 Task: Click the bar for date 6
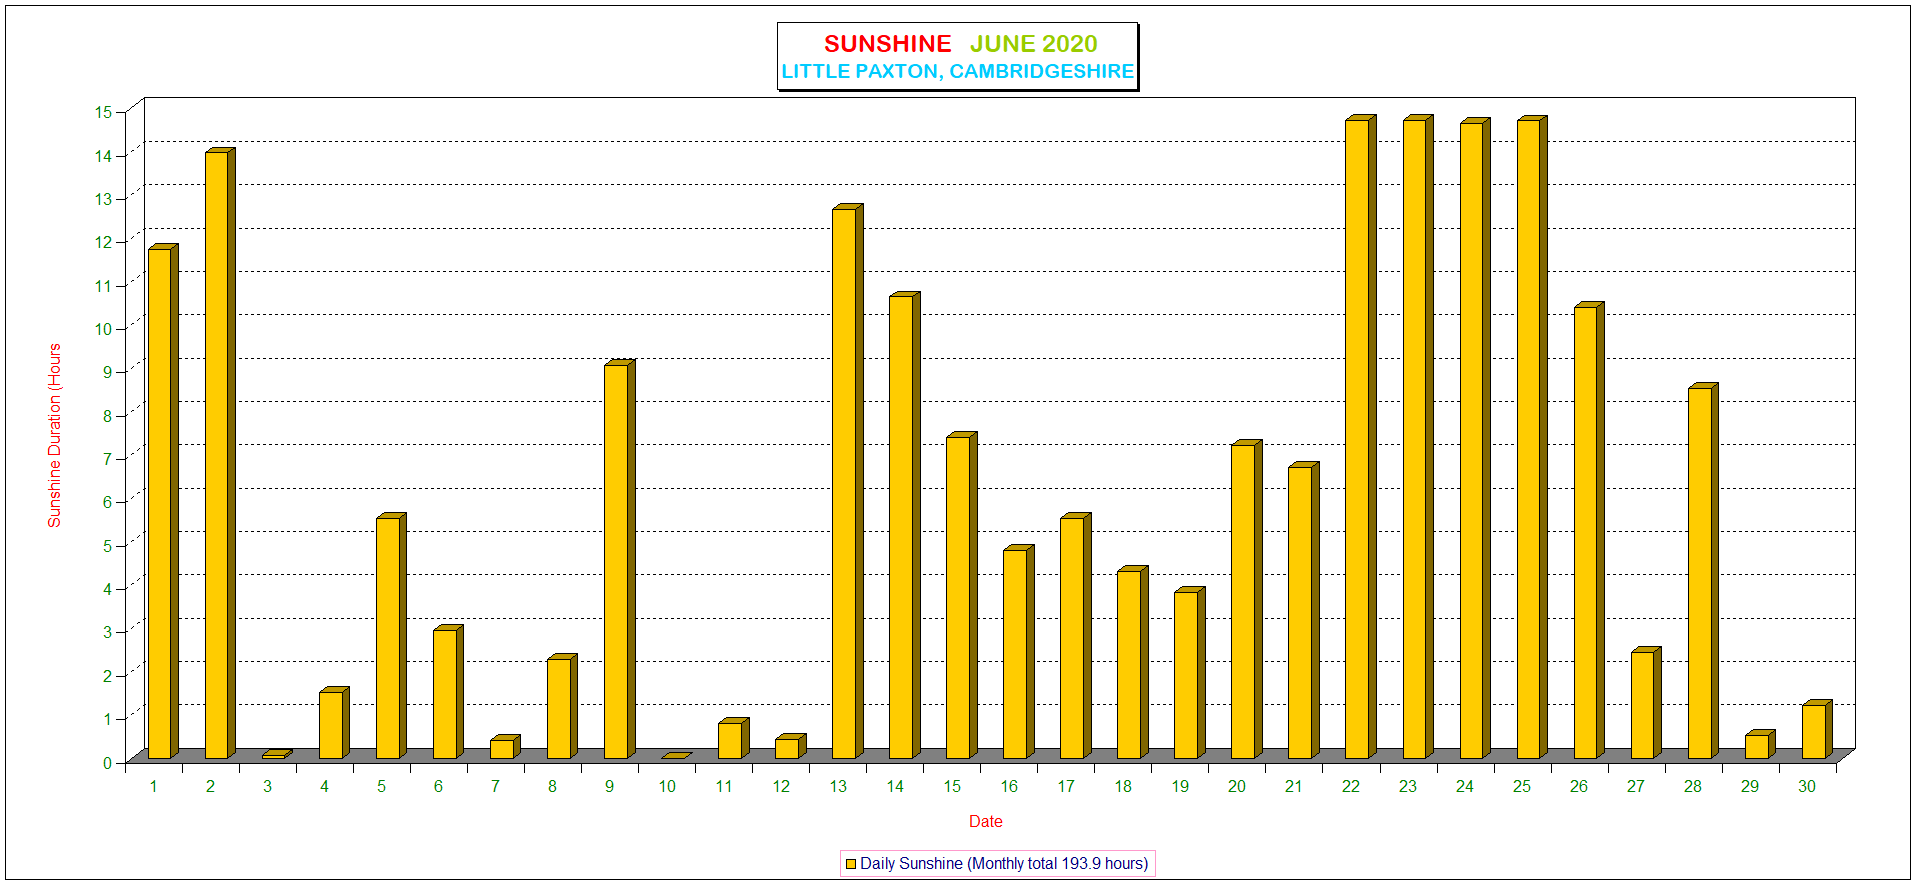pyautogui.click(x=448, y=692)
